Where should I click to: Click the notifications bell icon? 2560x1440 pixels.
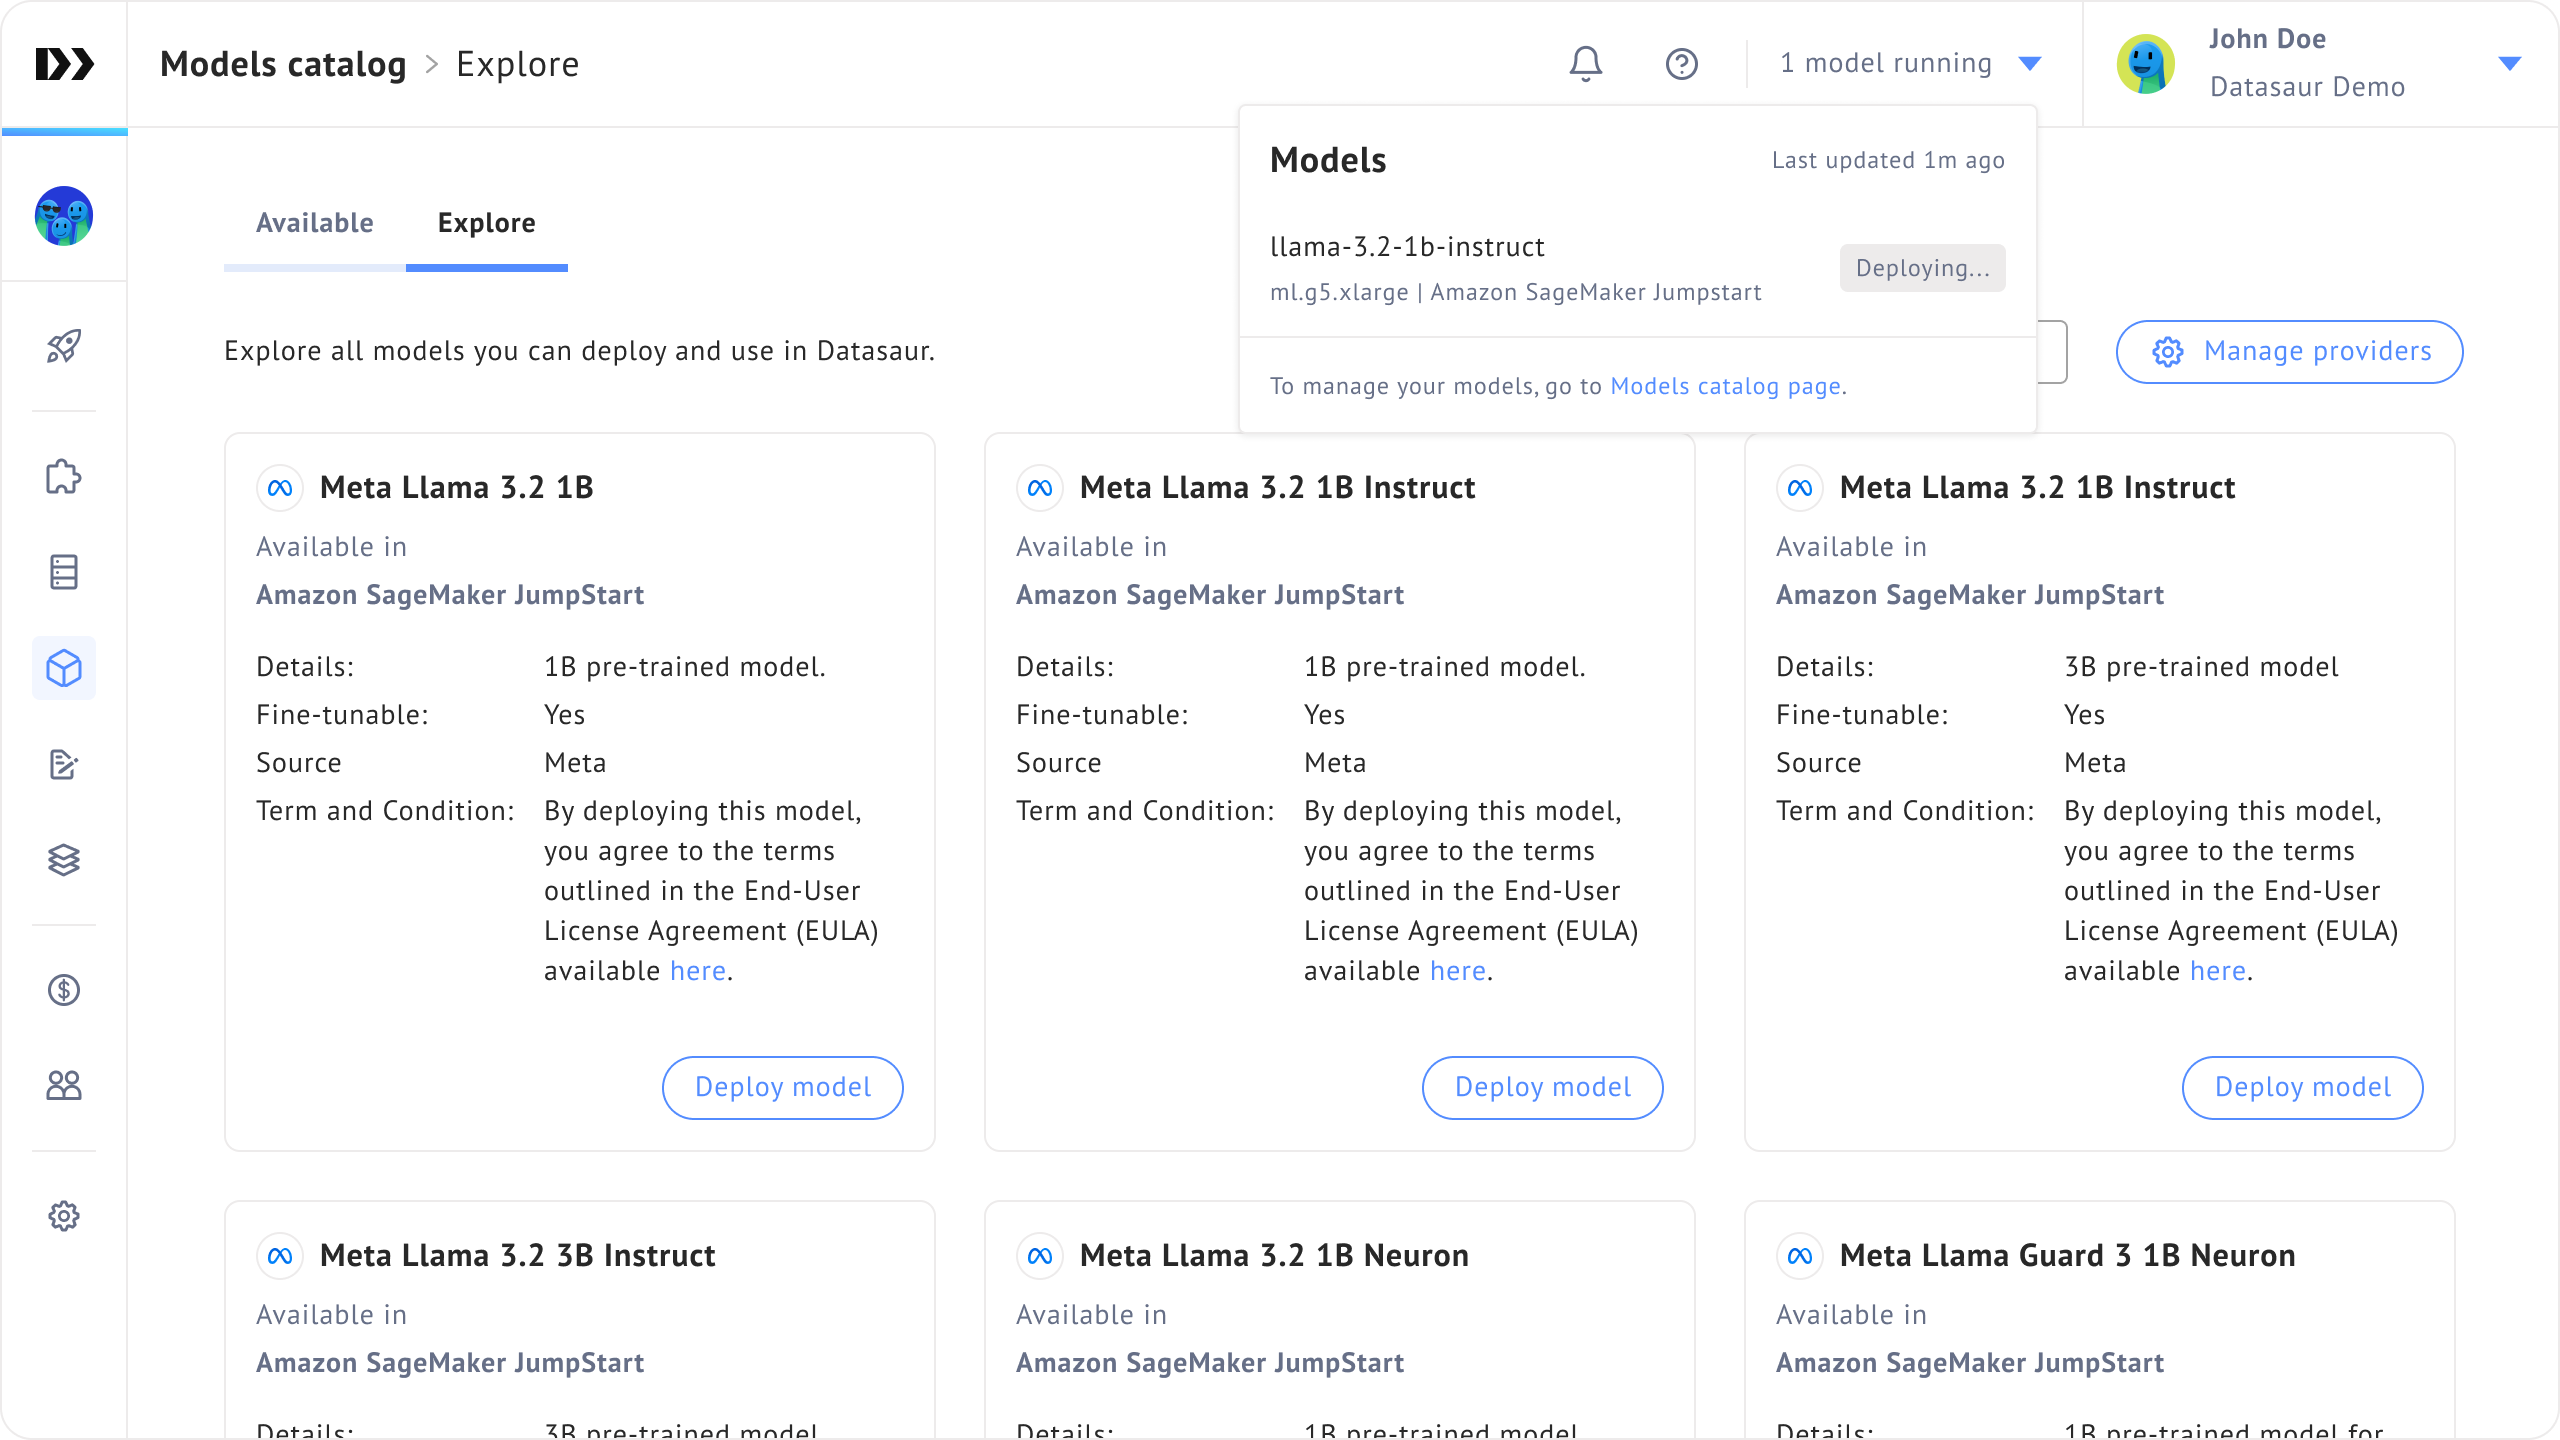1585,64
